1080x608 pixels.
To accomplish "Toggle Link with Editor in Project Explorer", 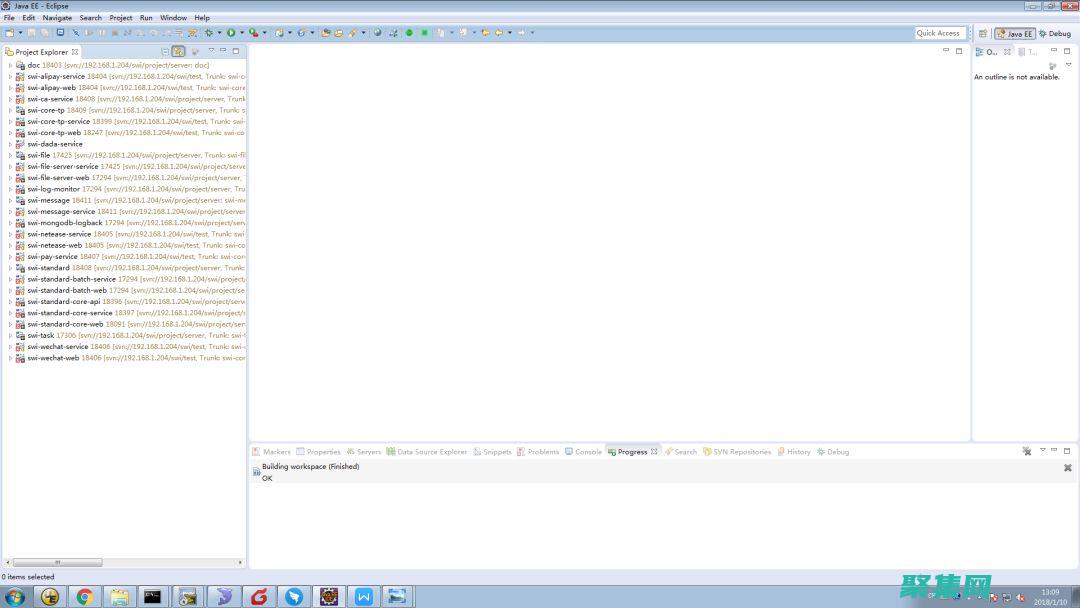I will [x=178, y=51].
